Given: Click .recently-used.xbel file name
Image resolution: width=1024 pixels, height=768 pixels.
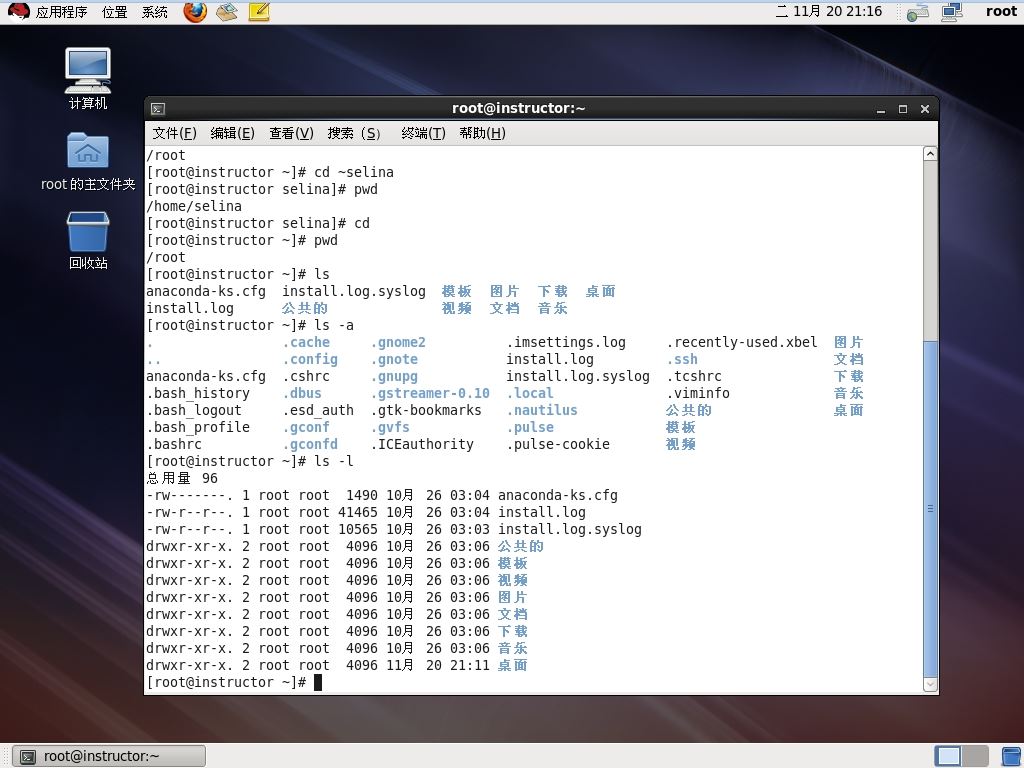Looking at the screenshot, I should (742, 342).
